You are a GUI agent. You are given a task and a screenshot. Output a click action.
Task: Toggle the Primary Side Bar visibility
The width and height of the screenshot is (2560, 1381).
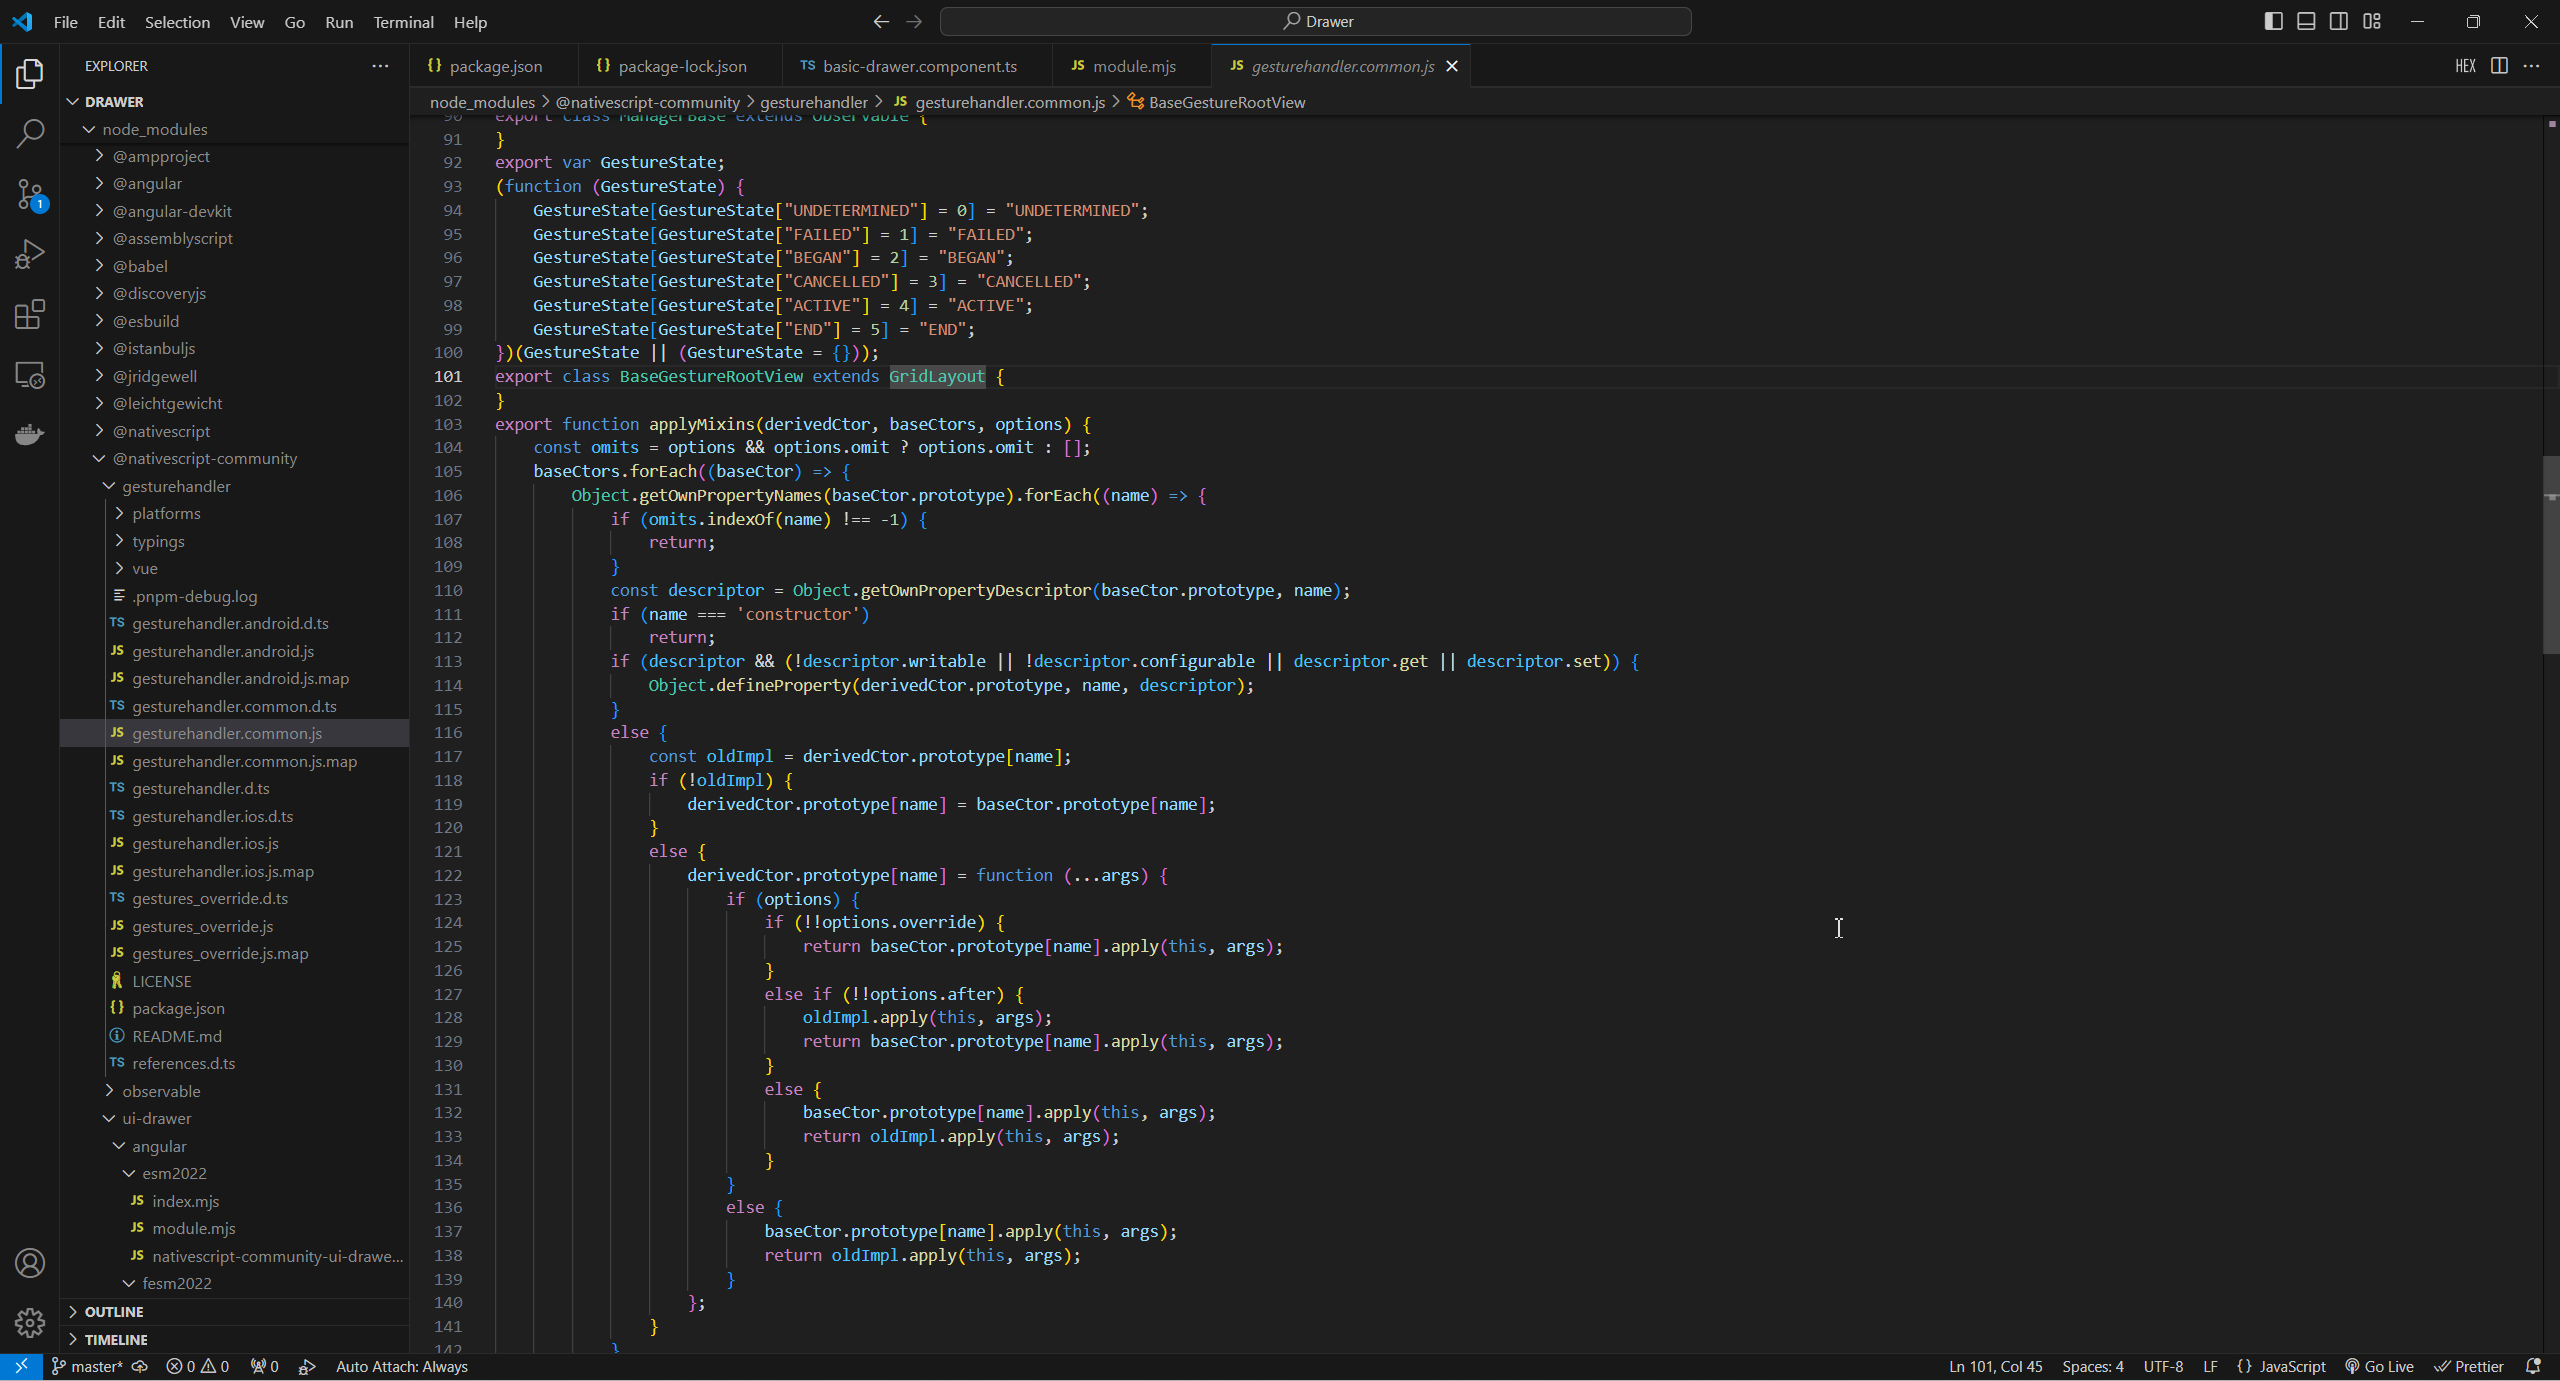tap(2273, 20)
